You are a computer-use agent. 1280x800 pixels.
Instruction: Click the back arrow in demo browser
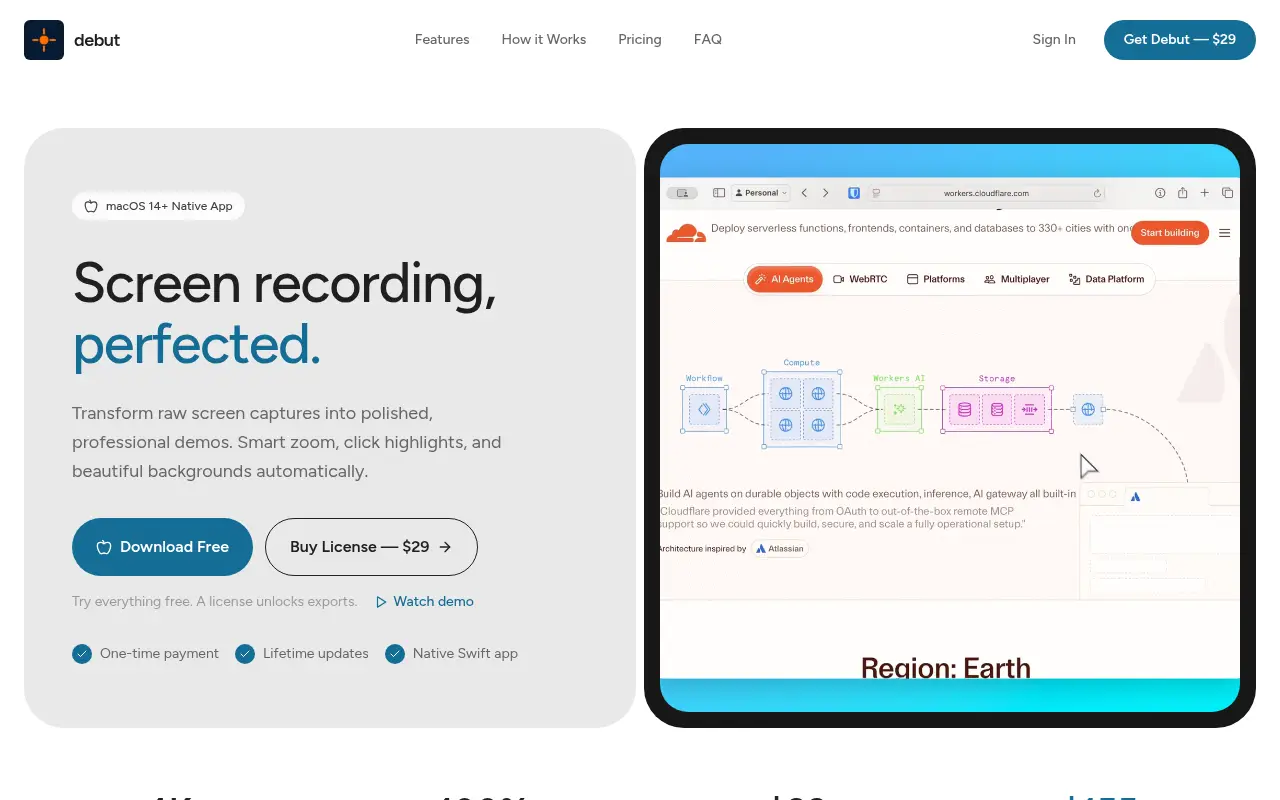click(x=804, y=193)
